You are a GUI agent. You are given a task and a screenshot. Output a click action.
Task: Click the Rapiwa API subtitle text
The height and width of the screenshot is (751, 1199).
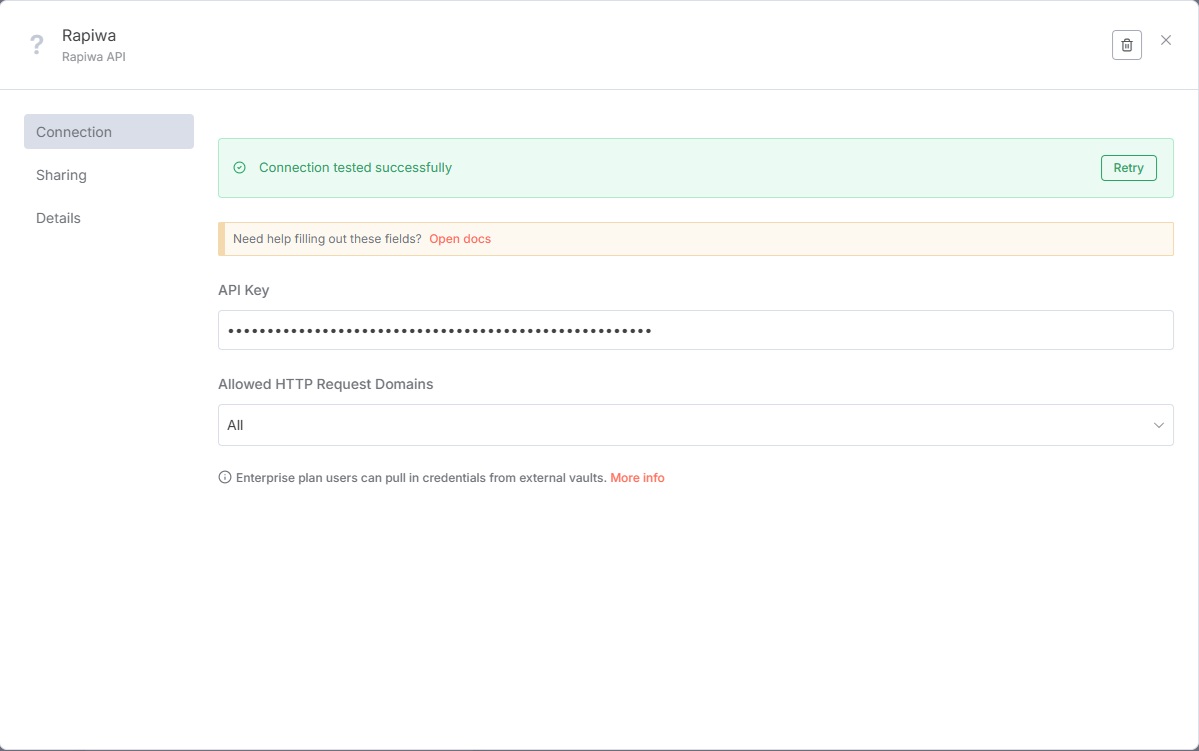(94, 57)
